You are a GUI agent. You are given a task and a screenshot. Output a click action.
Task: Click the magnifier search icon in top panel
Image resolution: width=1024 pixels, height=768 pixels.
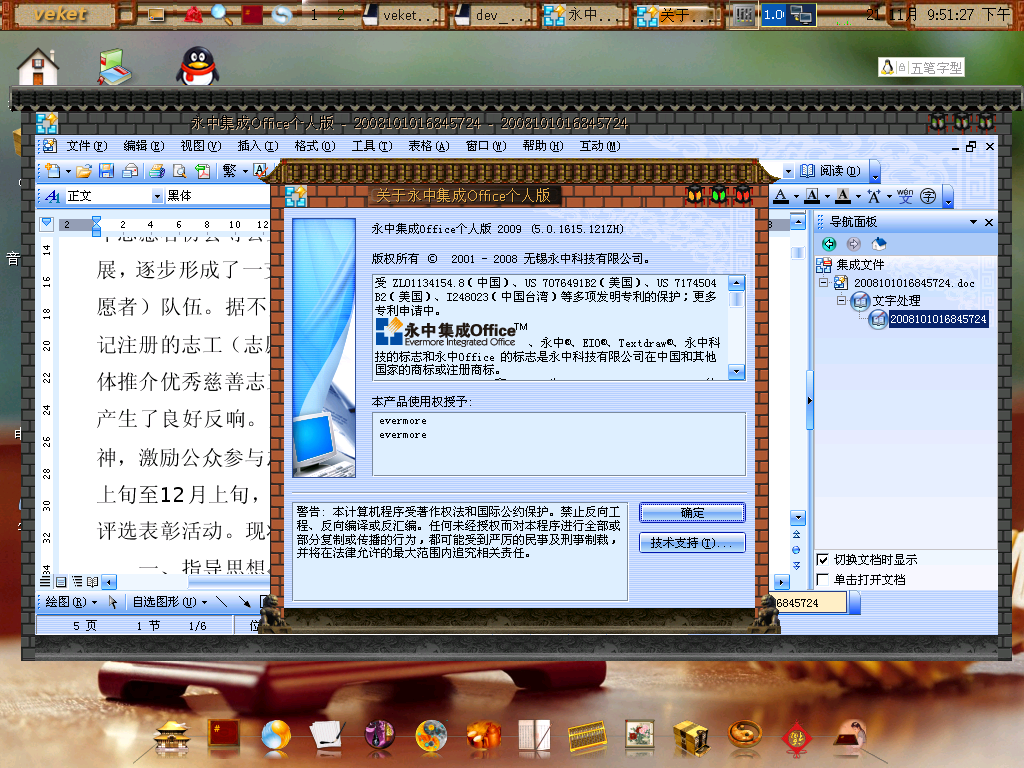[221, 14]
